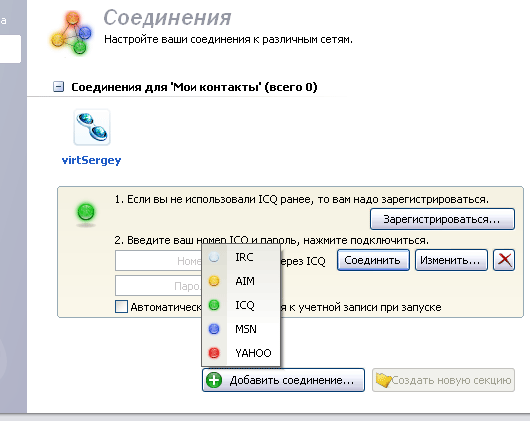Click the red YAHOO protocol icon
Screen dimensions: 530x421
coord(214,353)
